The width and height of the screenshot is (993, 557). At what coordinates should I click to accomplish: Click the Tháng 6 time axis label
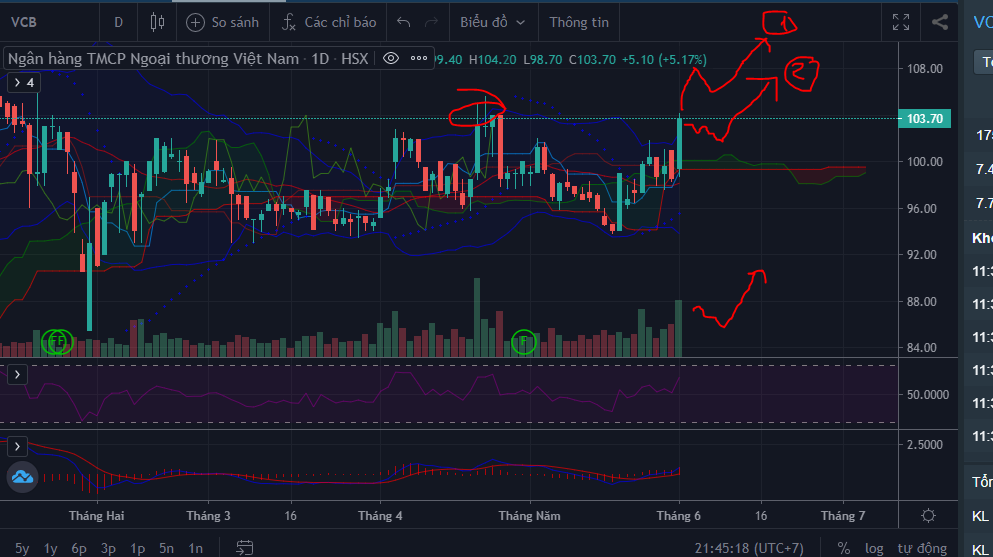point(679,515)
